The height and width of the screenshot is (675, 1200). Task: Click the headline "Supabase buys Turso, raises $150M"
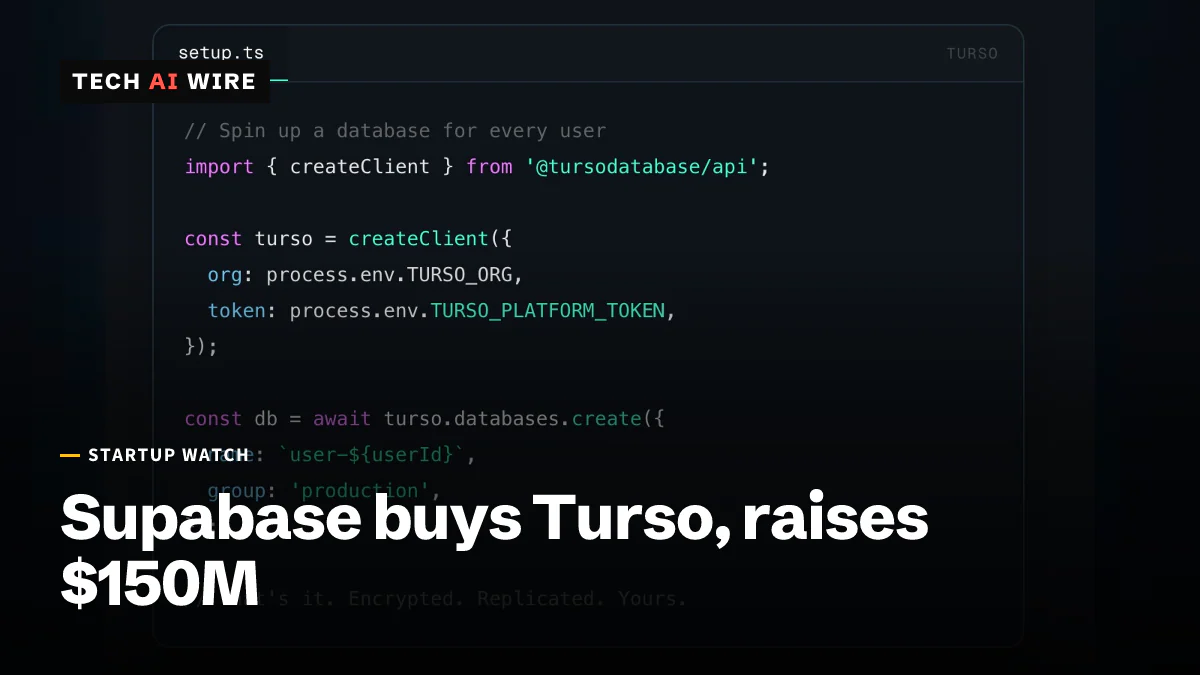[495, 551]
